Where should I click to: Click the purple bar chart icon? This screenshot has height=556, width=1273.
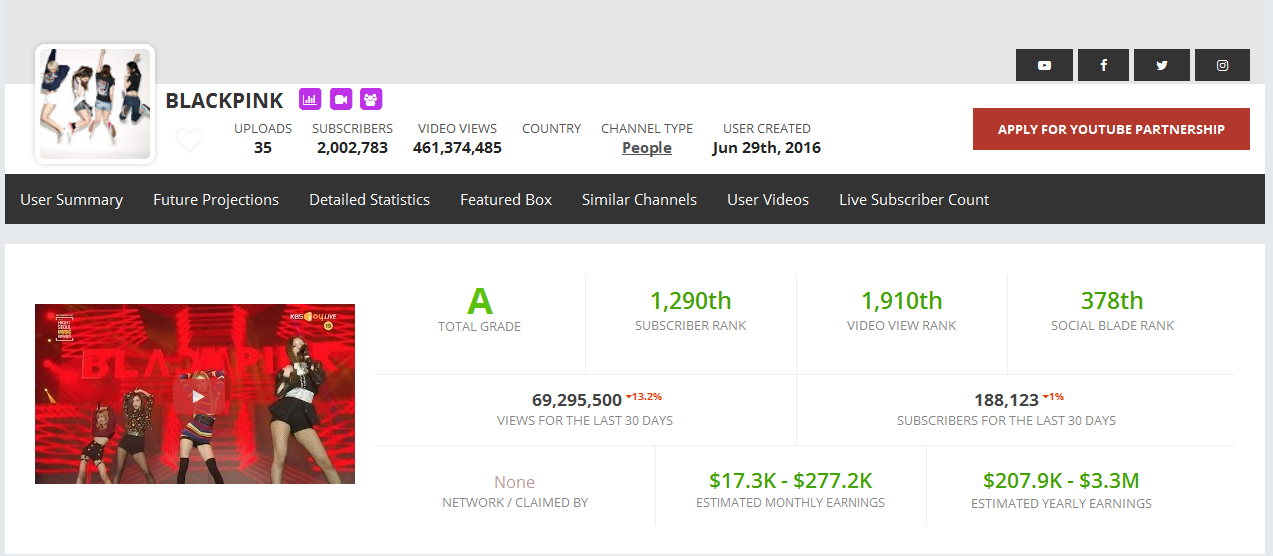coord(310,99)
